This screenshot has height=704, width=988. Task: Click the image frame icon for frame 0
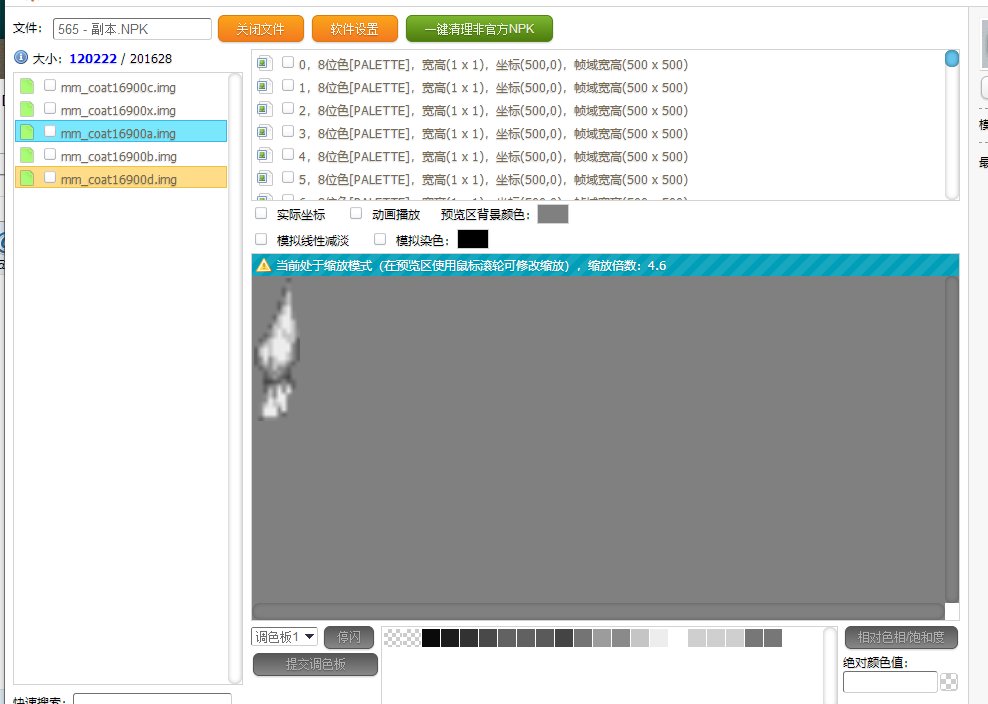(x=263, y=64)
